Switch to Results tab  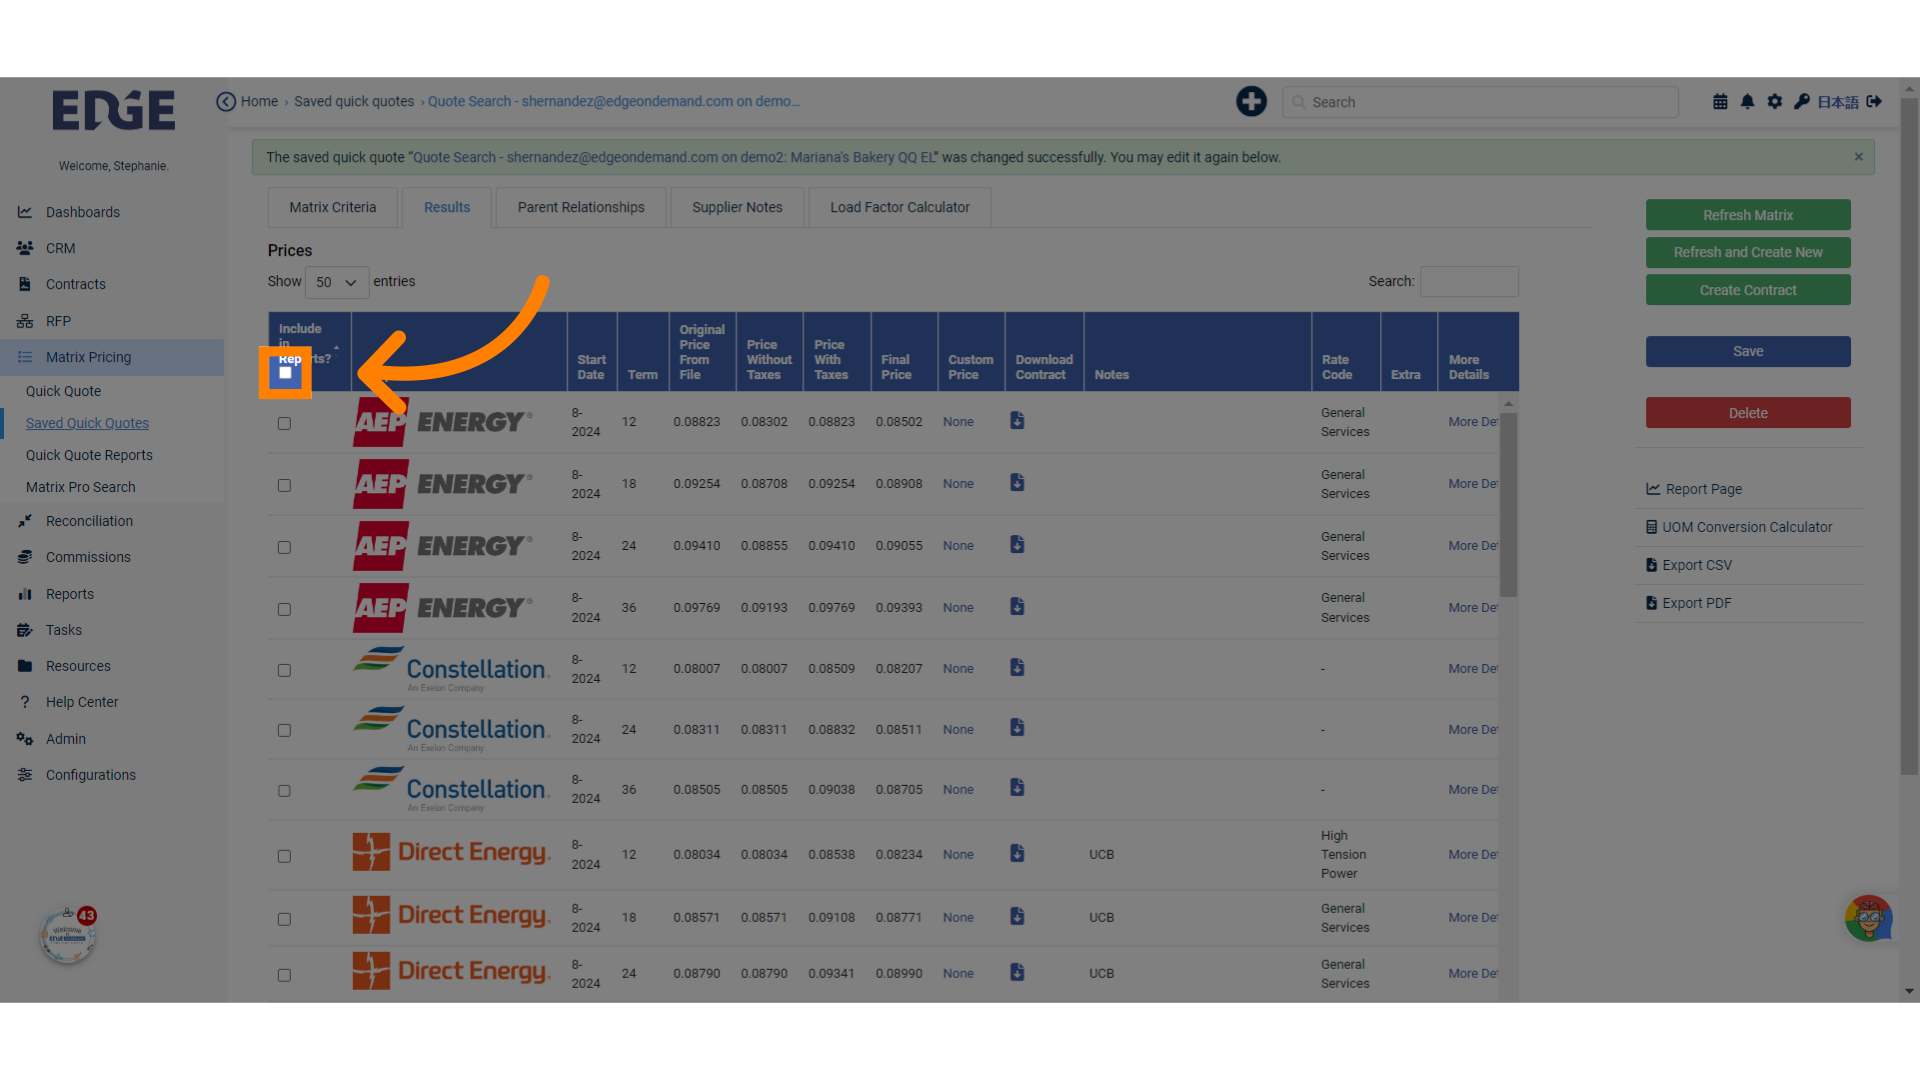pyautogui.click(x=447, y=207)
